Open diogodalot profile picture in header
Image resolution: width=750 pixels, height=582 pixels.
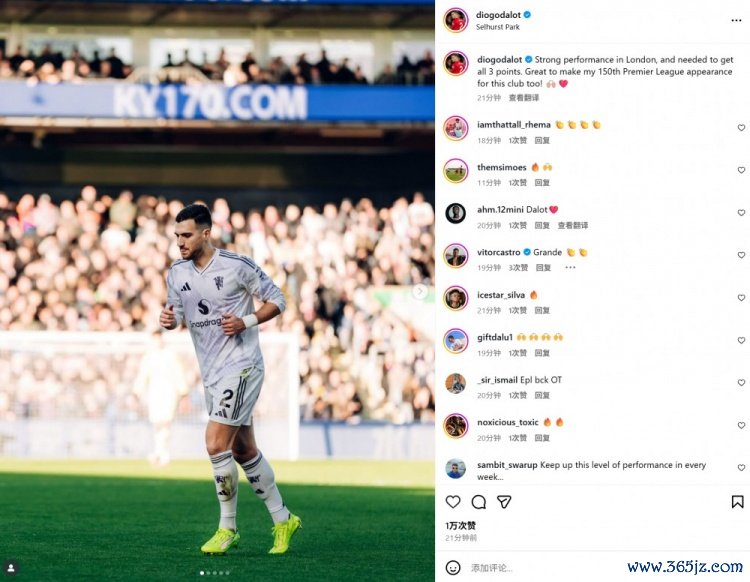click(x=455, y=21)
